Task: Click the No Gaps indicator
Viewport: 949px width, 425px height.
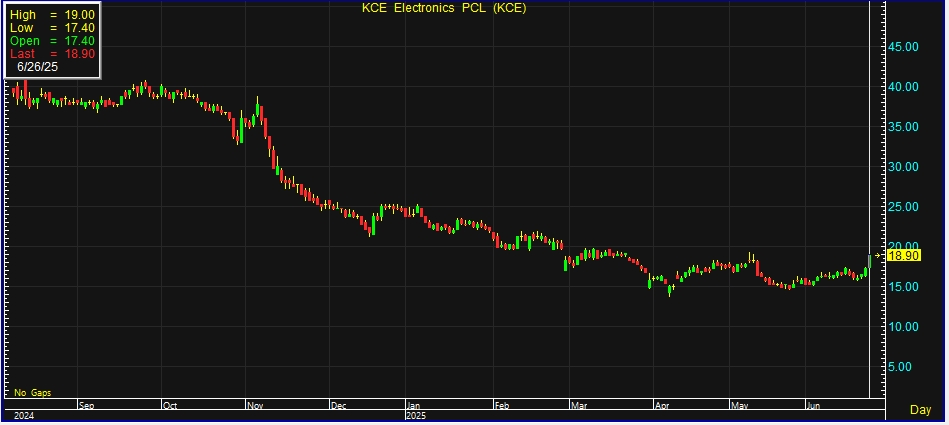Action: click(x=33, y=393)
